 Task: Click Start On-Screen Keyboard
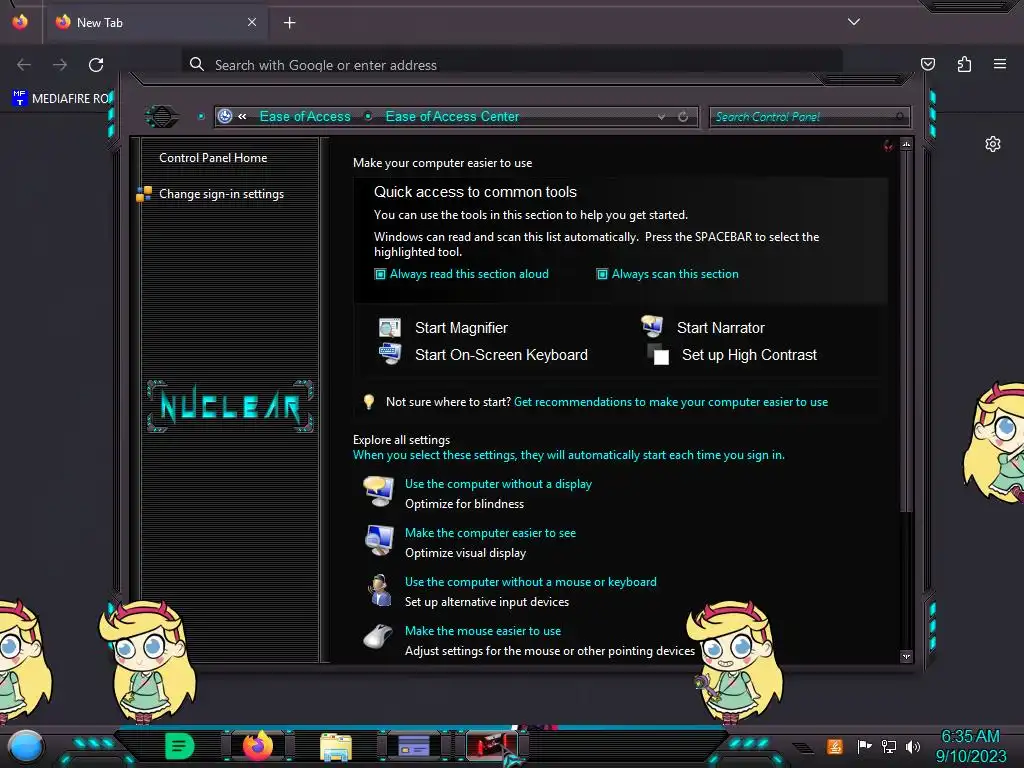[501, 355]
